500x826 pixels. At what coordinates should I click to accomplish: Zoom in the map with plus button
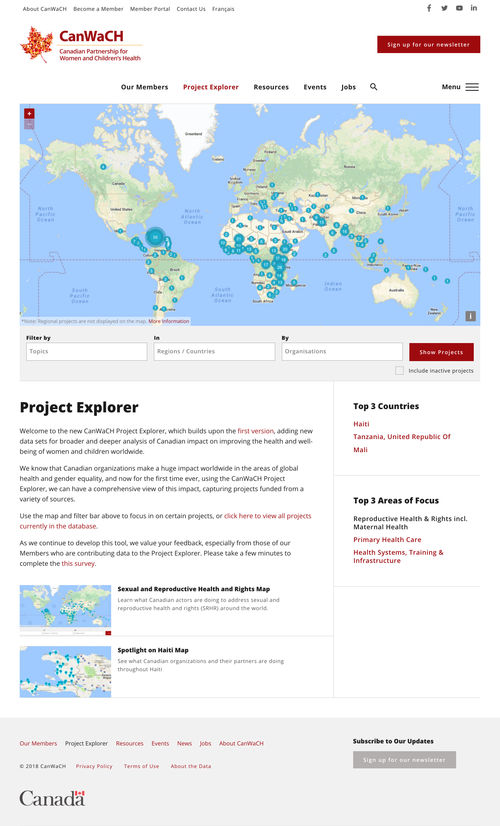click(x=29, y=113)
